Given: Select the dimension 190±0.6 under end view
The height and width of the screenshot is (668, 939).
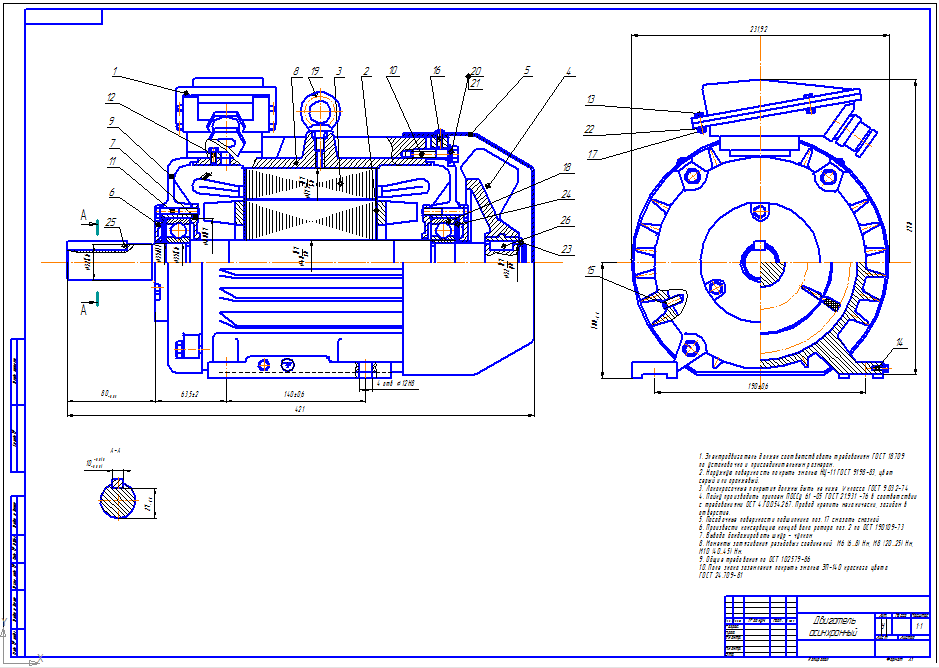Looking at the screenshot, I should coord(760,386).
